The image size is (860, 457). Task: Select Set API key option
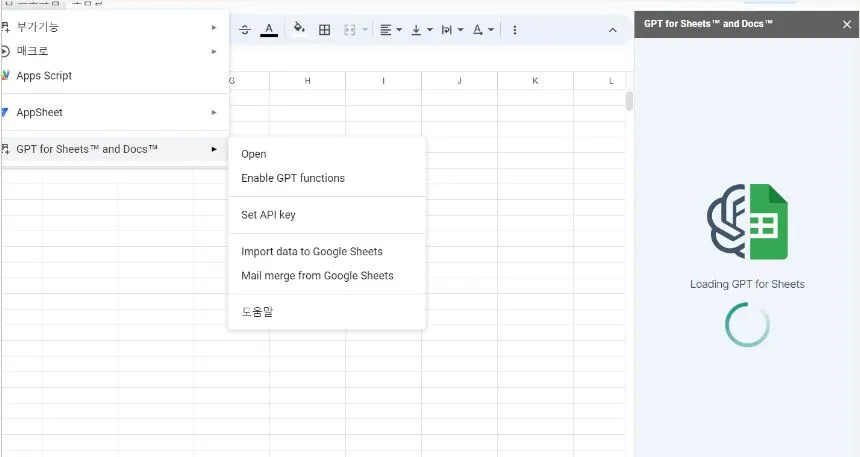(x=327, y=215)
